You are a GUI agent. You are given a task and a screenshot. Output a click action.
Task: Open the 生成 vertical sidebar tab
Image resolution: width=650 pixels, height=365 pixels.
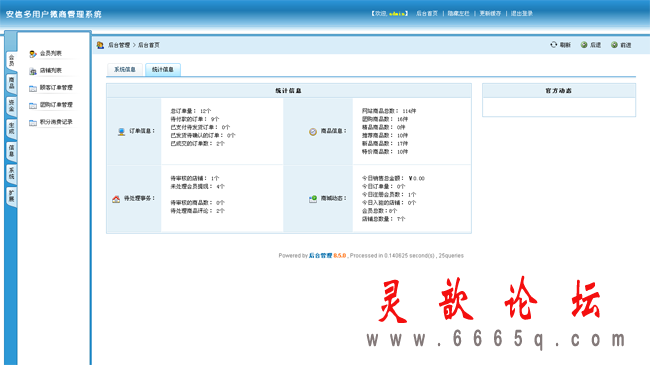(12, 128)
